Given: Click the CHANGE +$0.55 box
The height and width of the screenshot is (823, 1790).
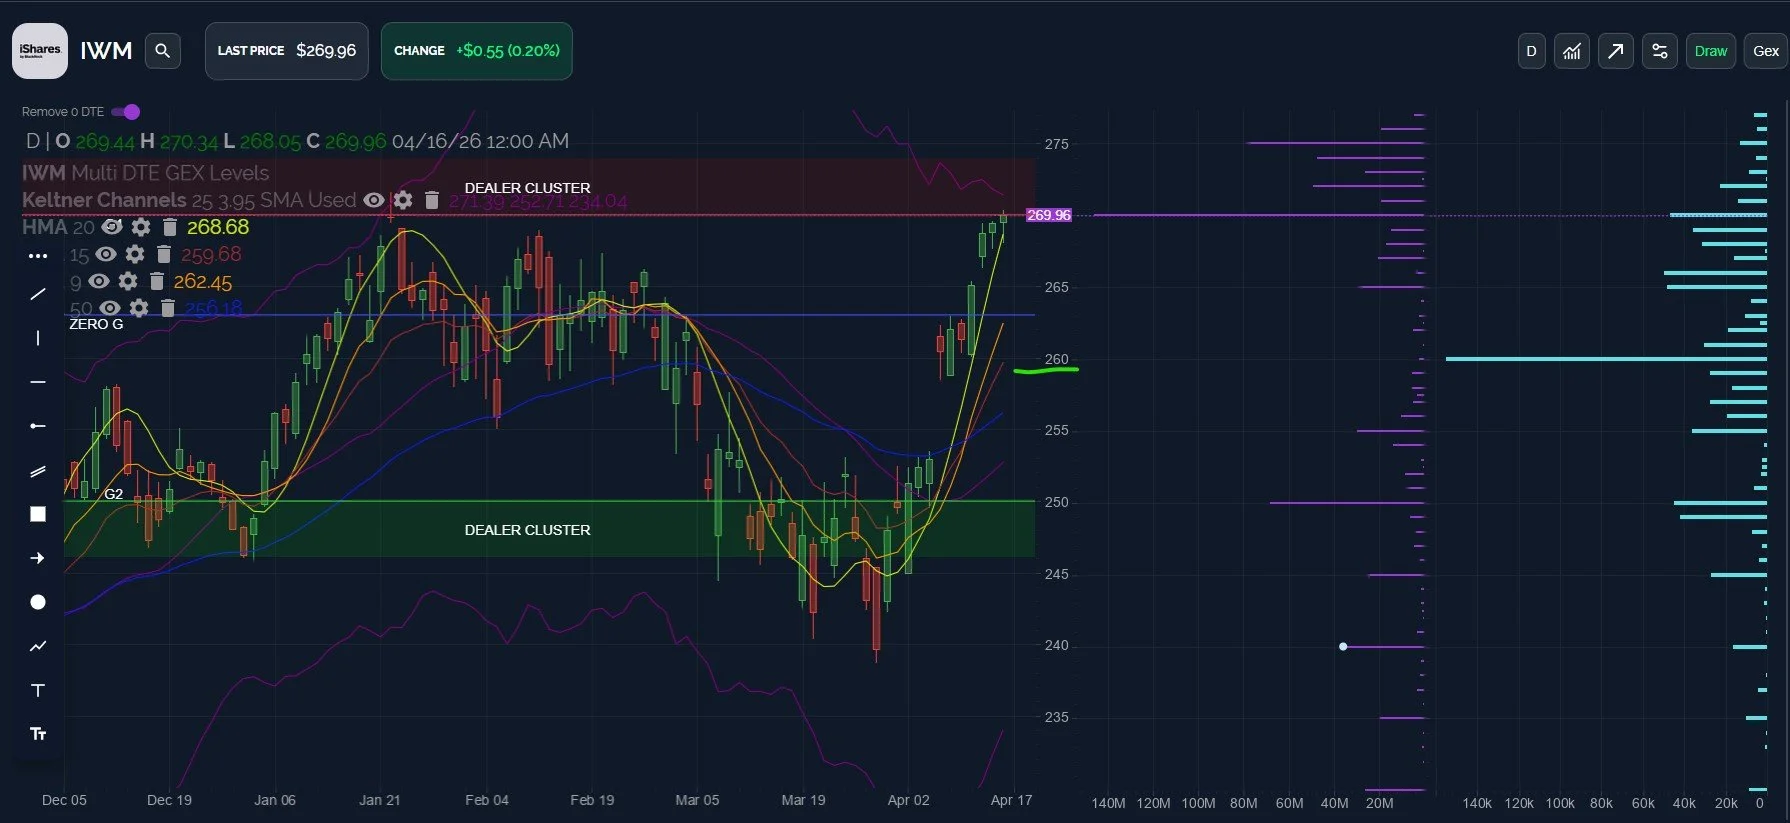Looking at the screenshot, I should pyautogui.click(x=477, y=51).
